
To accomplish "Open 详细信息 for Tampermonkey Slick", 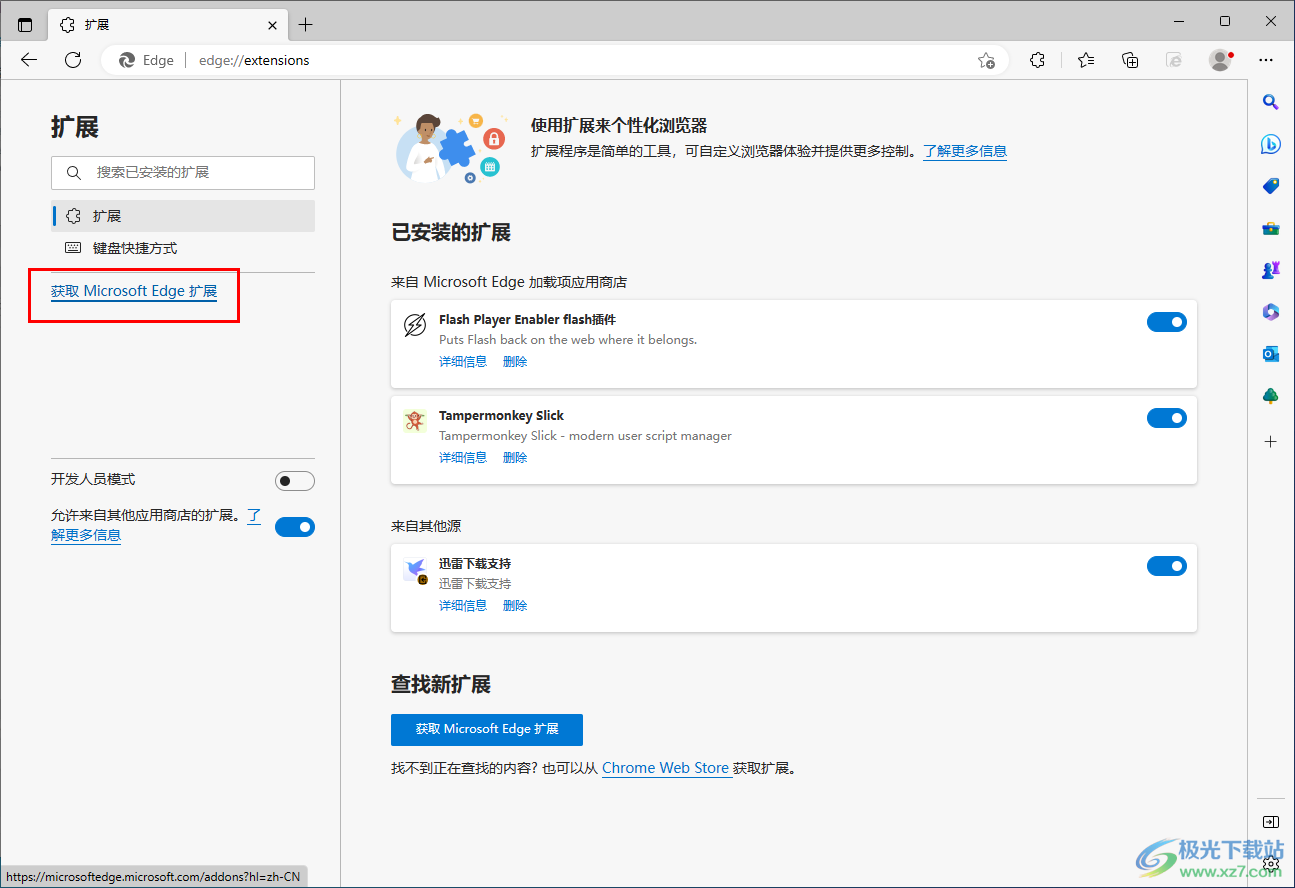I will tap(463, 458).
